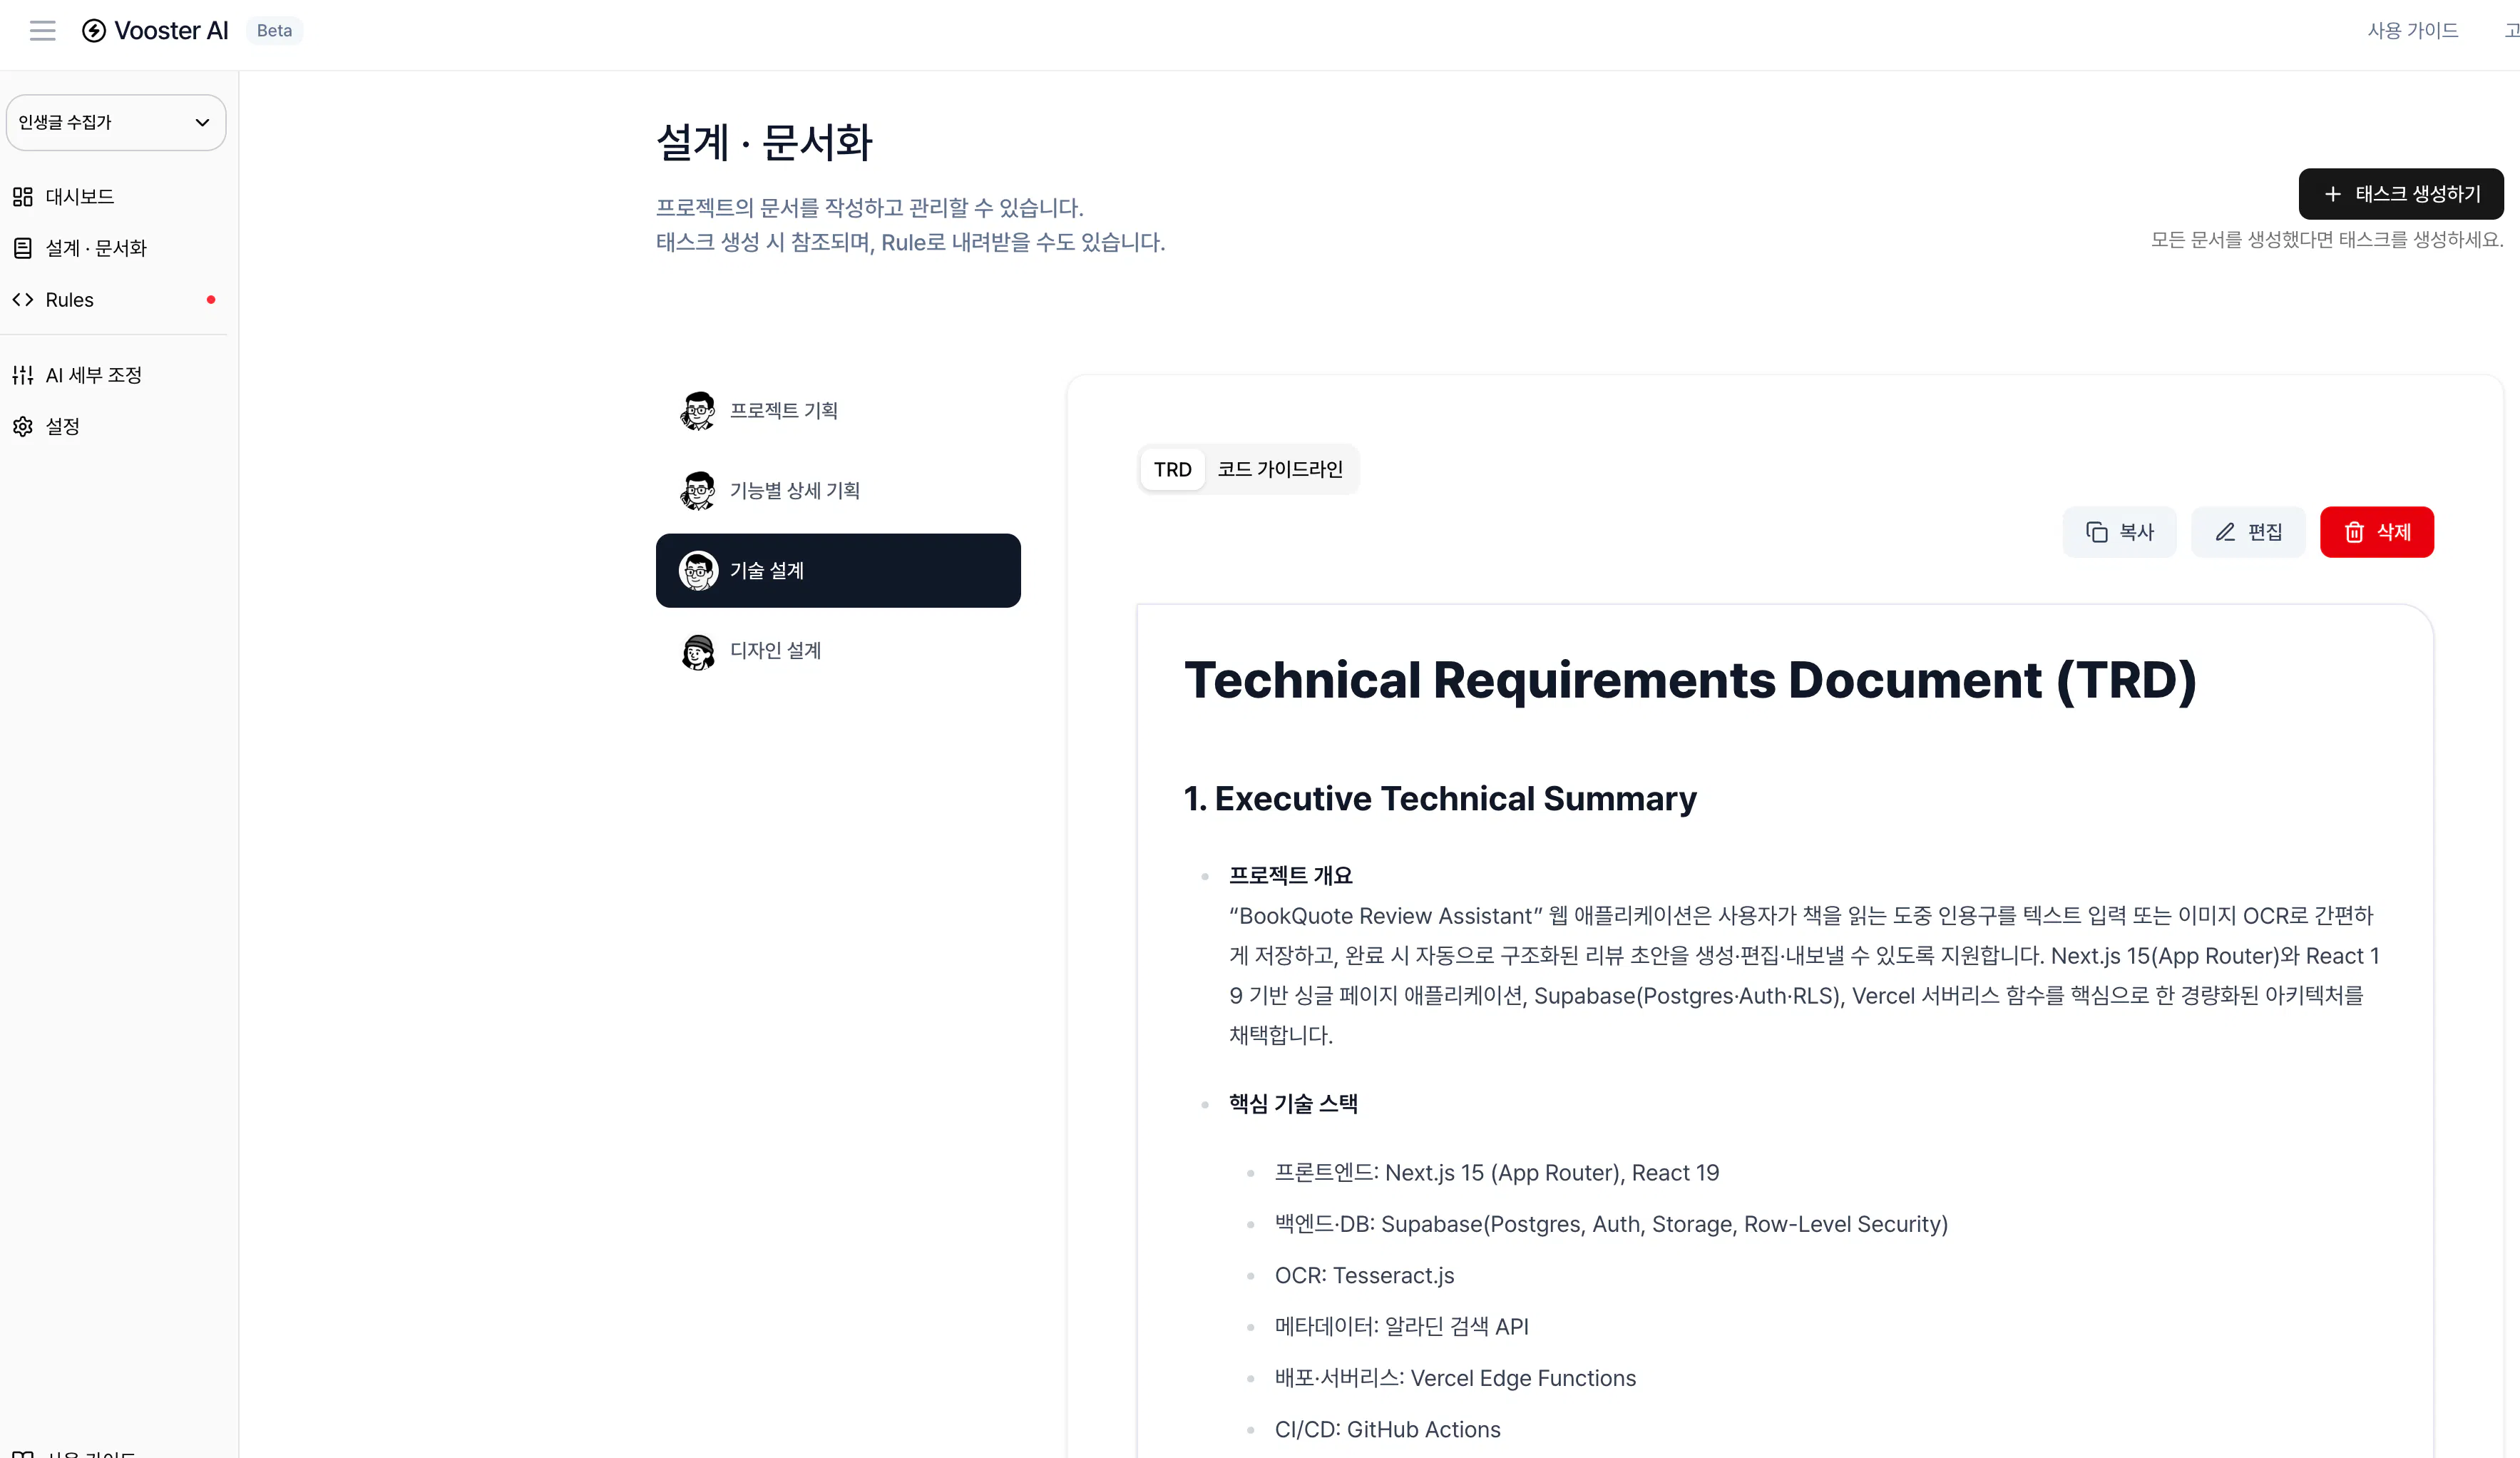
Task: Click the Beta badge next to Vooster AI
Action: [274, 30]
